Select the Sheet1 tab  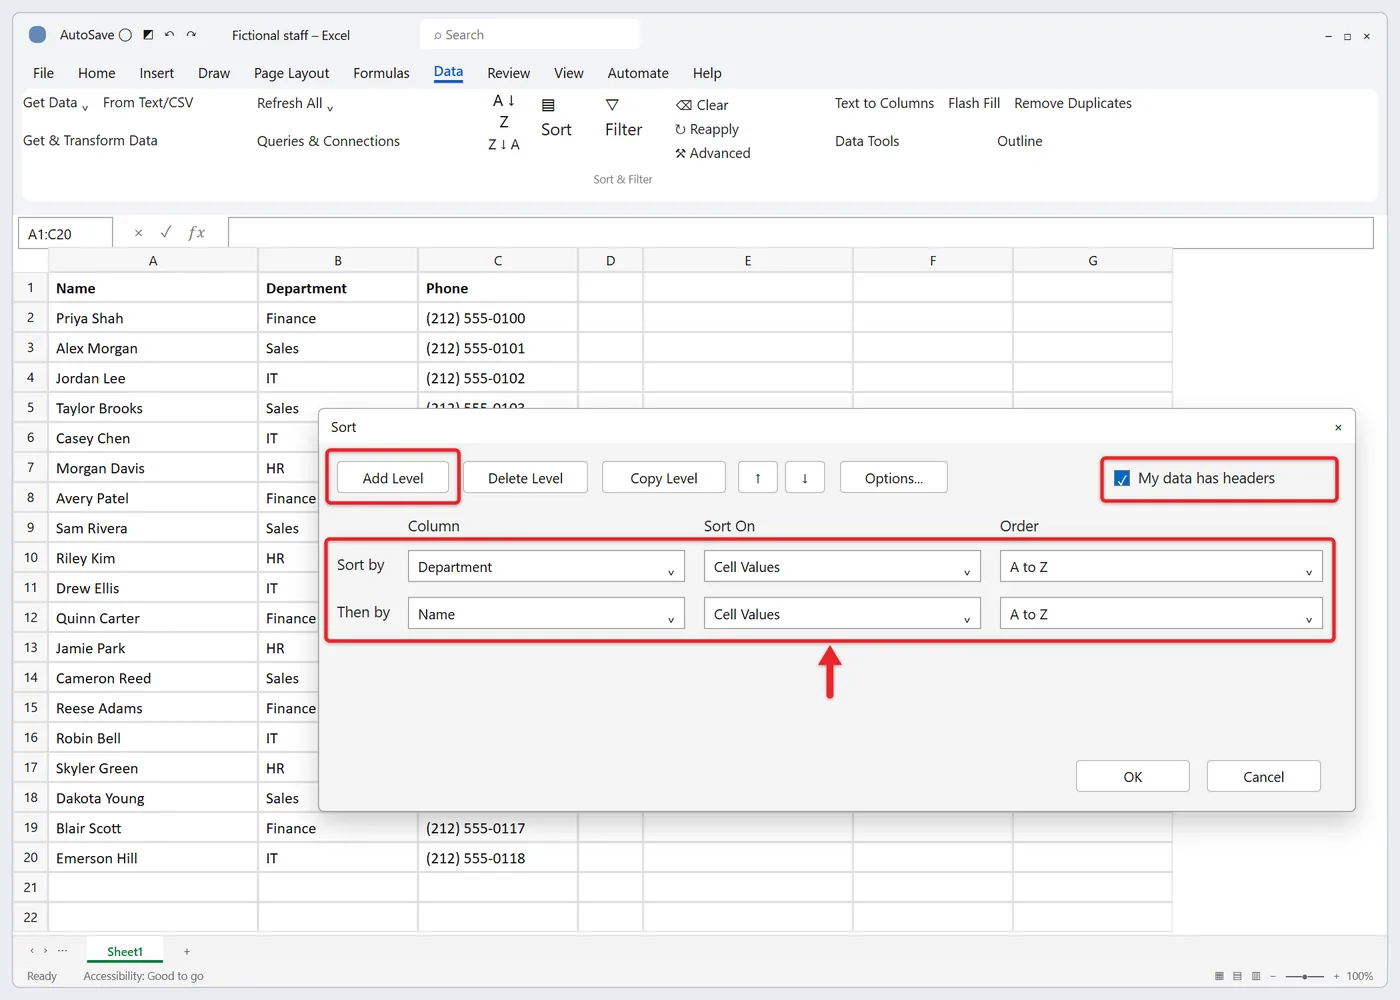coord(125,951)
